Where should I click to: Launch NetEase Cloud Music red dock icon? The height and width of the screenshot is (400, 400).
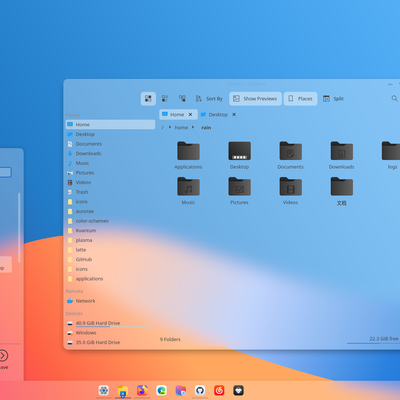pyautogui.click(x=219, y=390)
